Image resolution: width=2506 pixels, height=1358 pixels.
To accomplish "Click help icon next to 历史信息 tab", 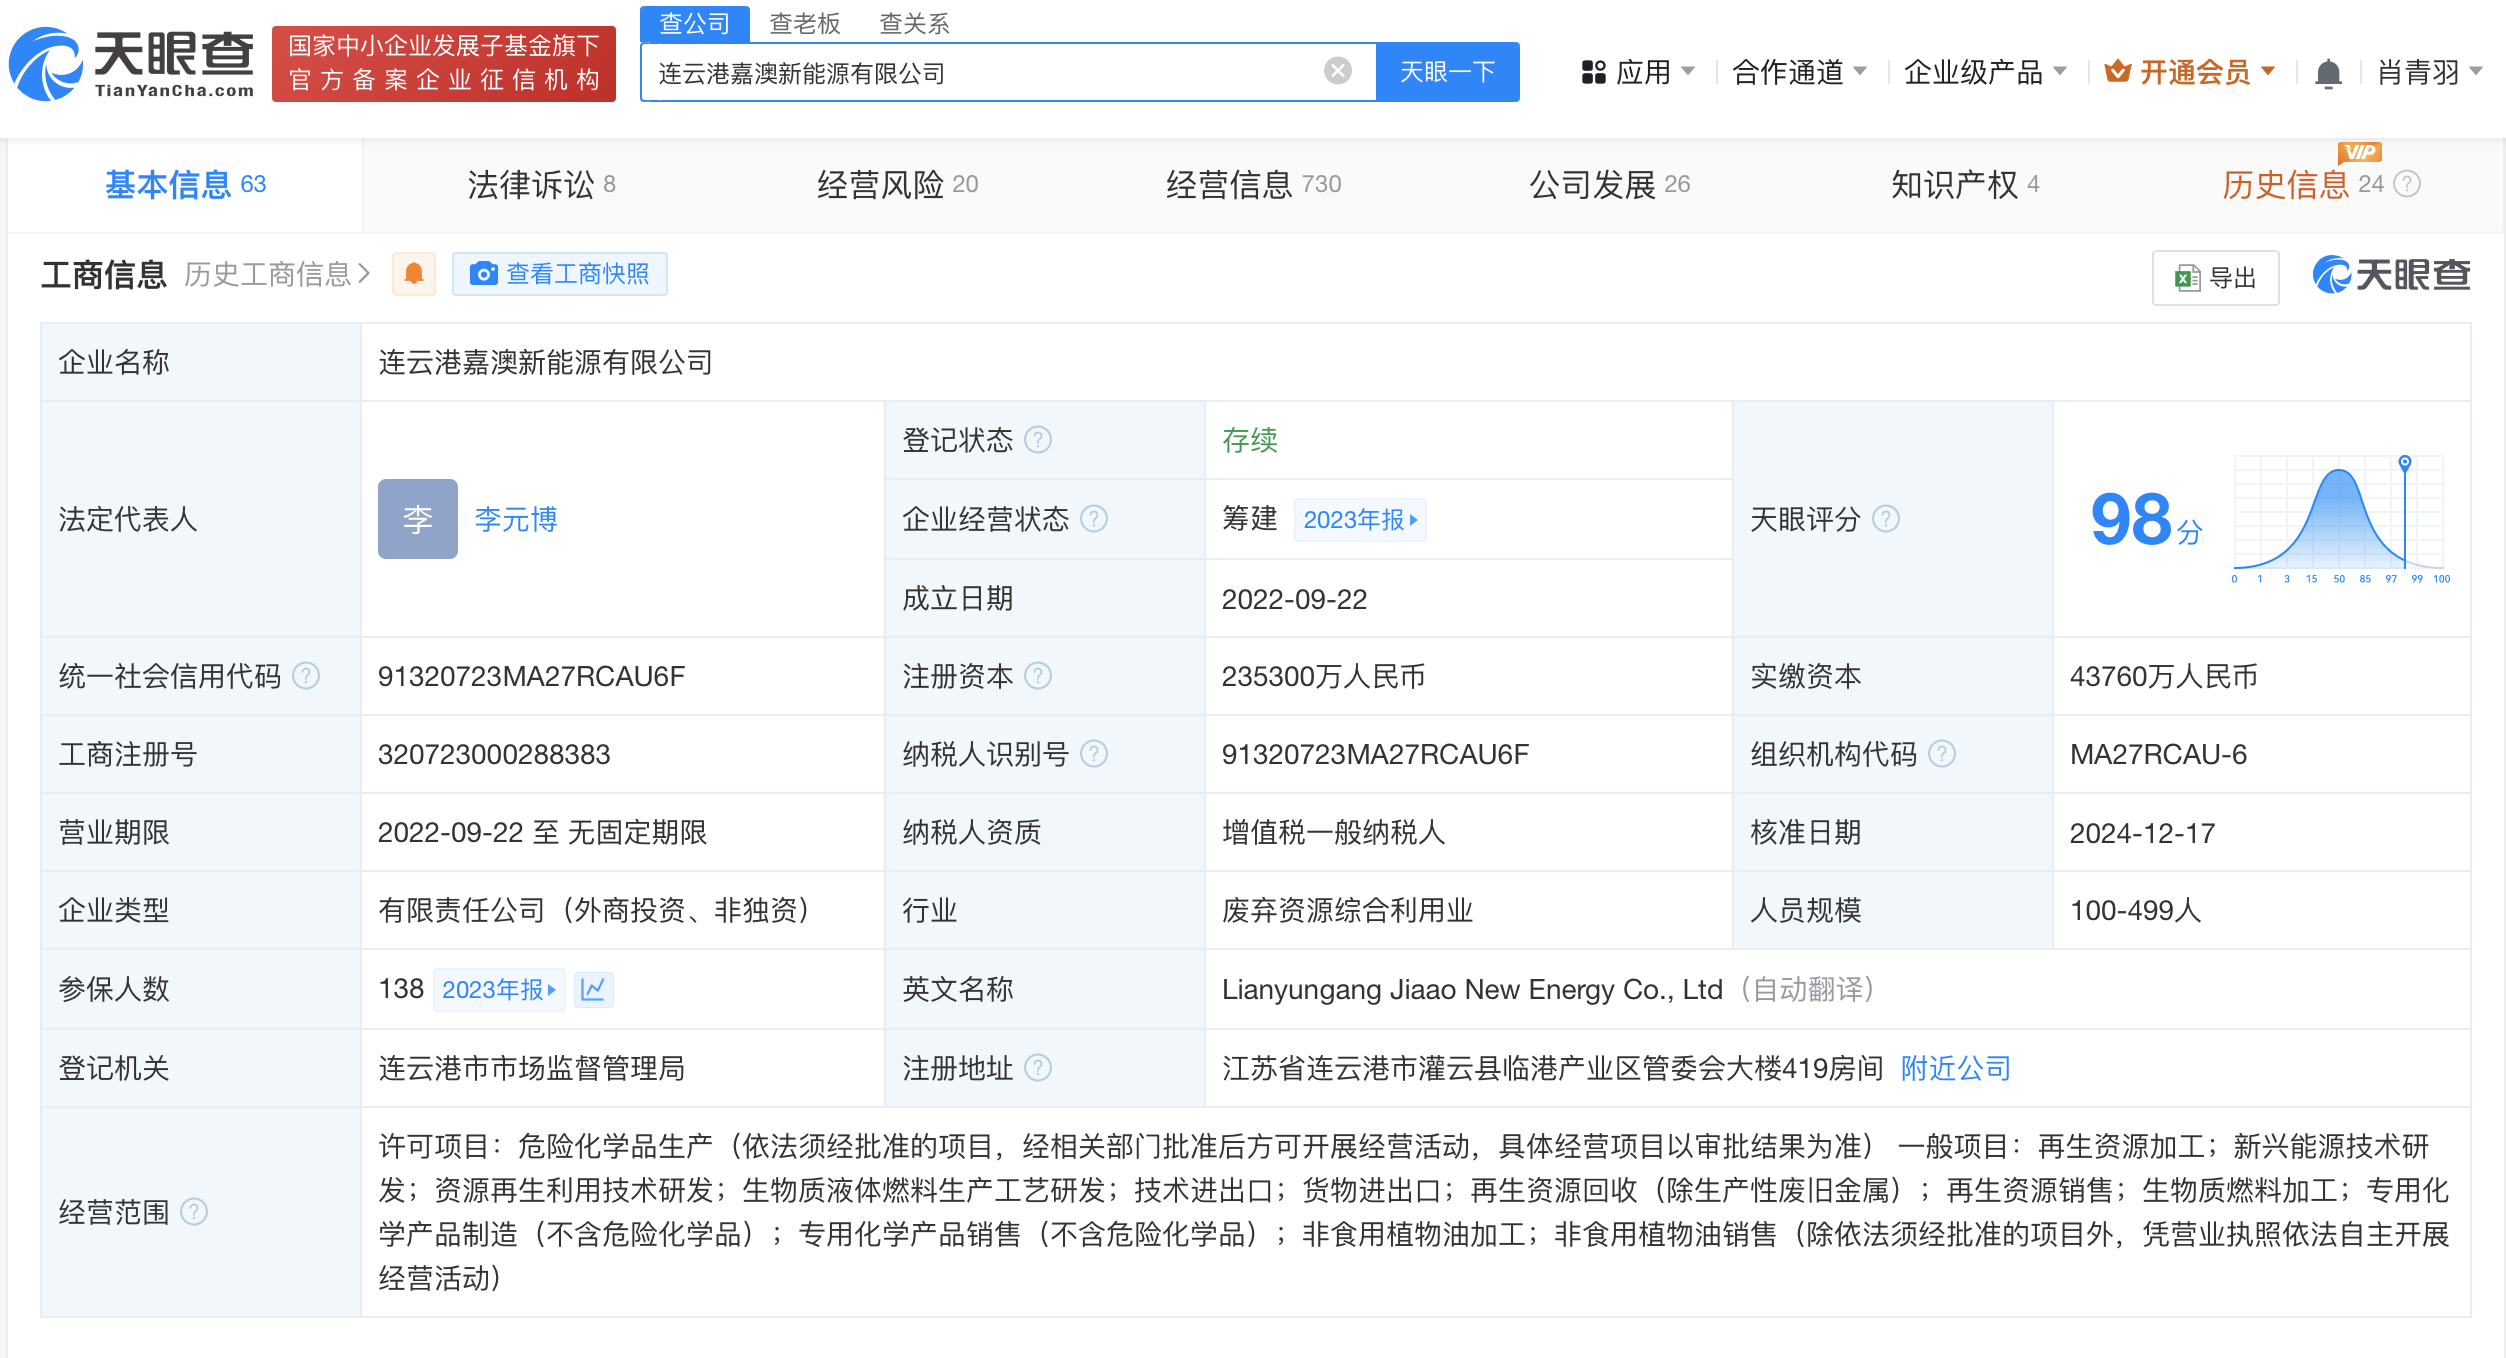I will click(2407, 184).
